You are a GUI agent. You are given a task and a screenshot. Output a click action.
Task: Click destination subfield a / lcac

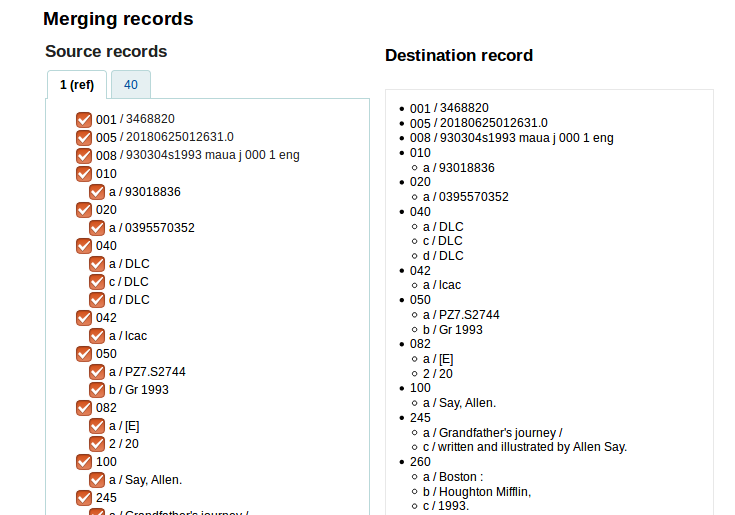[x=442, y=285]
